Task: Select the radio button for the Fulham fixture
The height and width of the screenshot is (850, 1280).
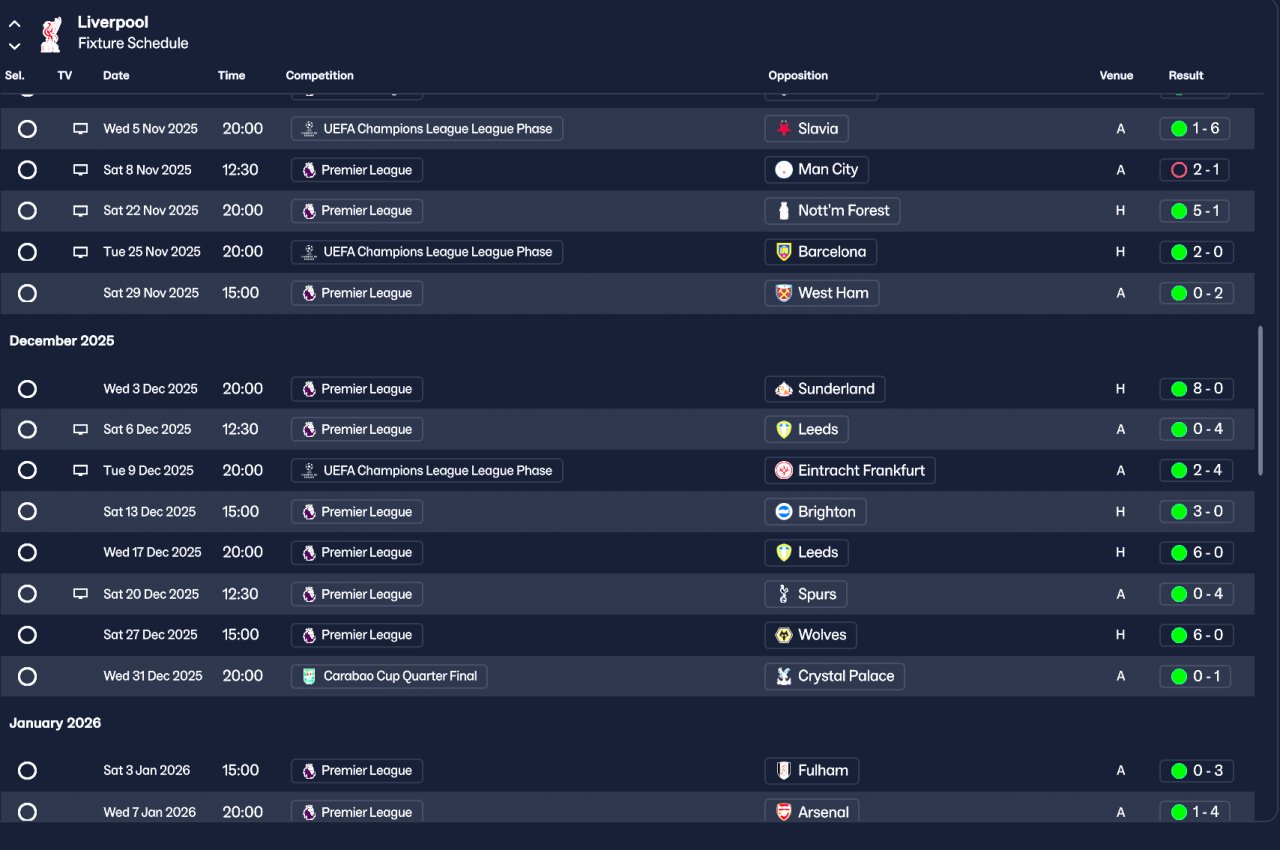Action: [x=27, y=771]
